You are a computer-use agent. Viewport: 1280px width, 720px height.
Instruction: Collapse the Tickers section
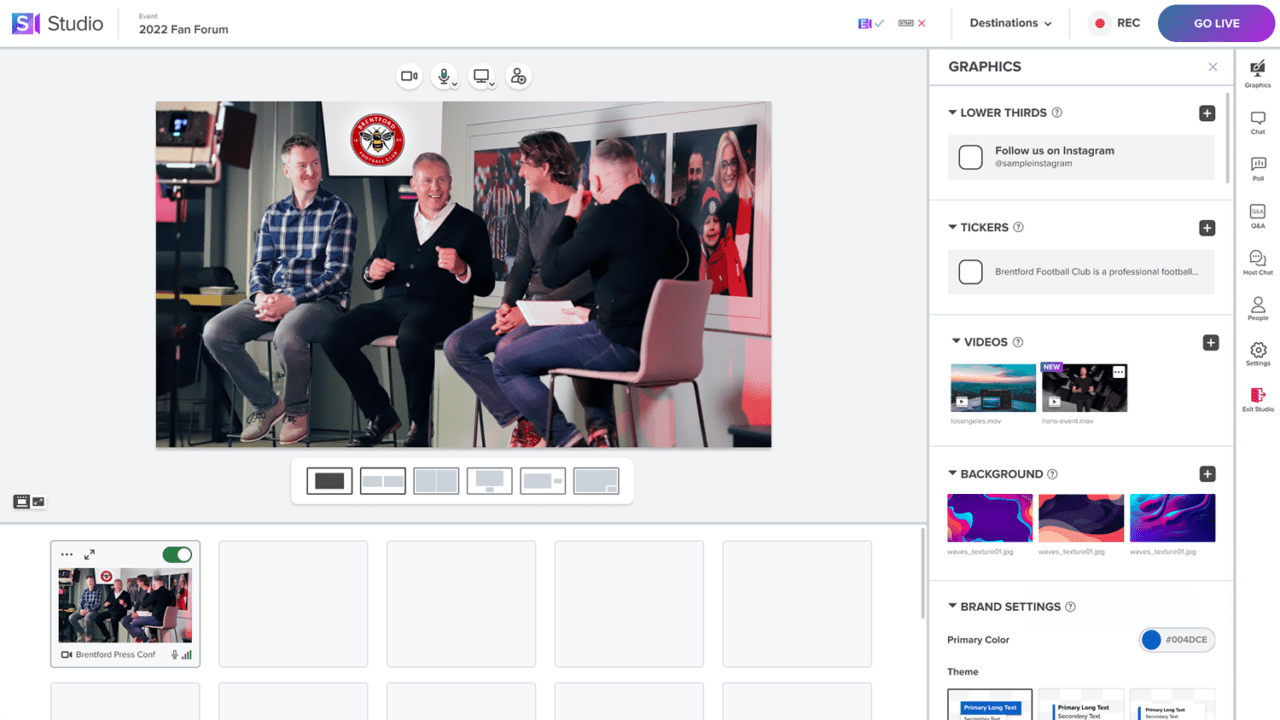point(953,228)
